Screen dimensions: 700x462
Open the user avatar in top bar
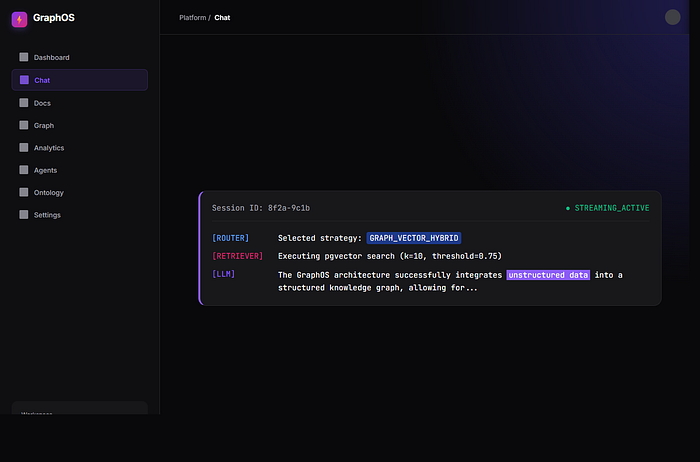click(x=672, y=17)
